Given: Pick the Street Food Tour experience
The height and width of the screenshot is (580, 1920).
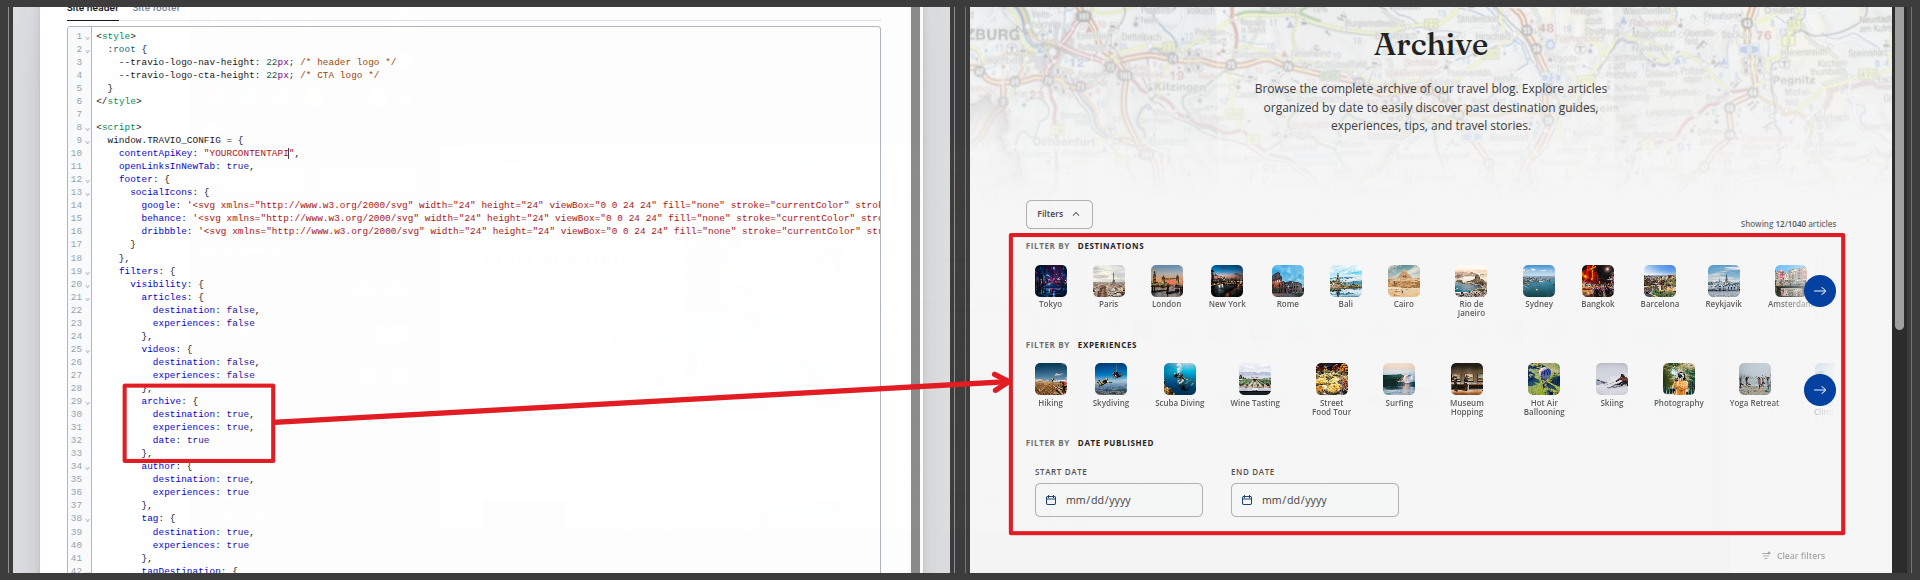Looking at the screenshot, I should tap(1331, 380).
